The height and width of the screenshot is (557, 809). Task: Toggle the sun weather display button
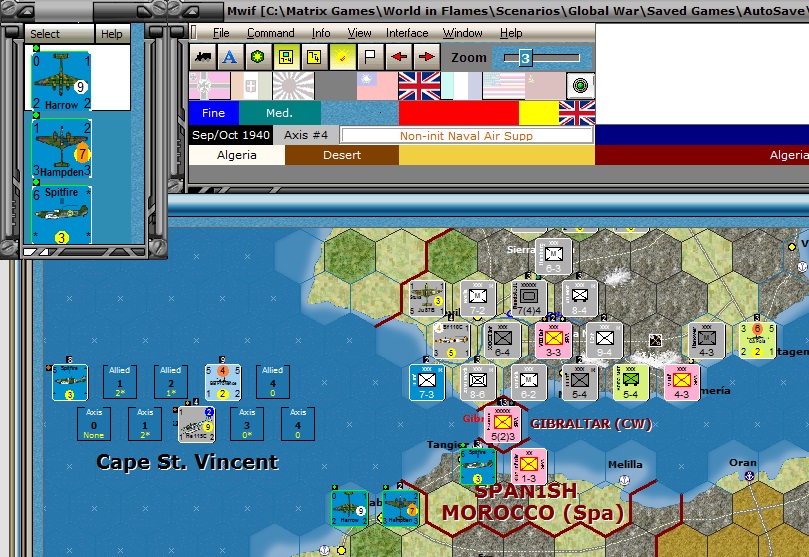coord(342,57)
